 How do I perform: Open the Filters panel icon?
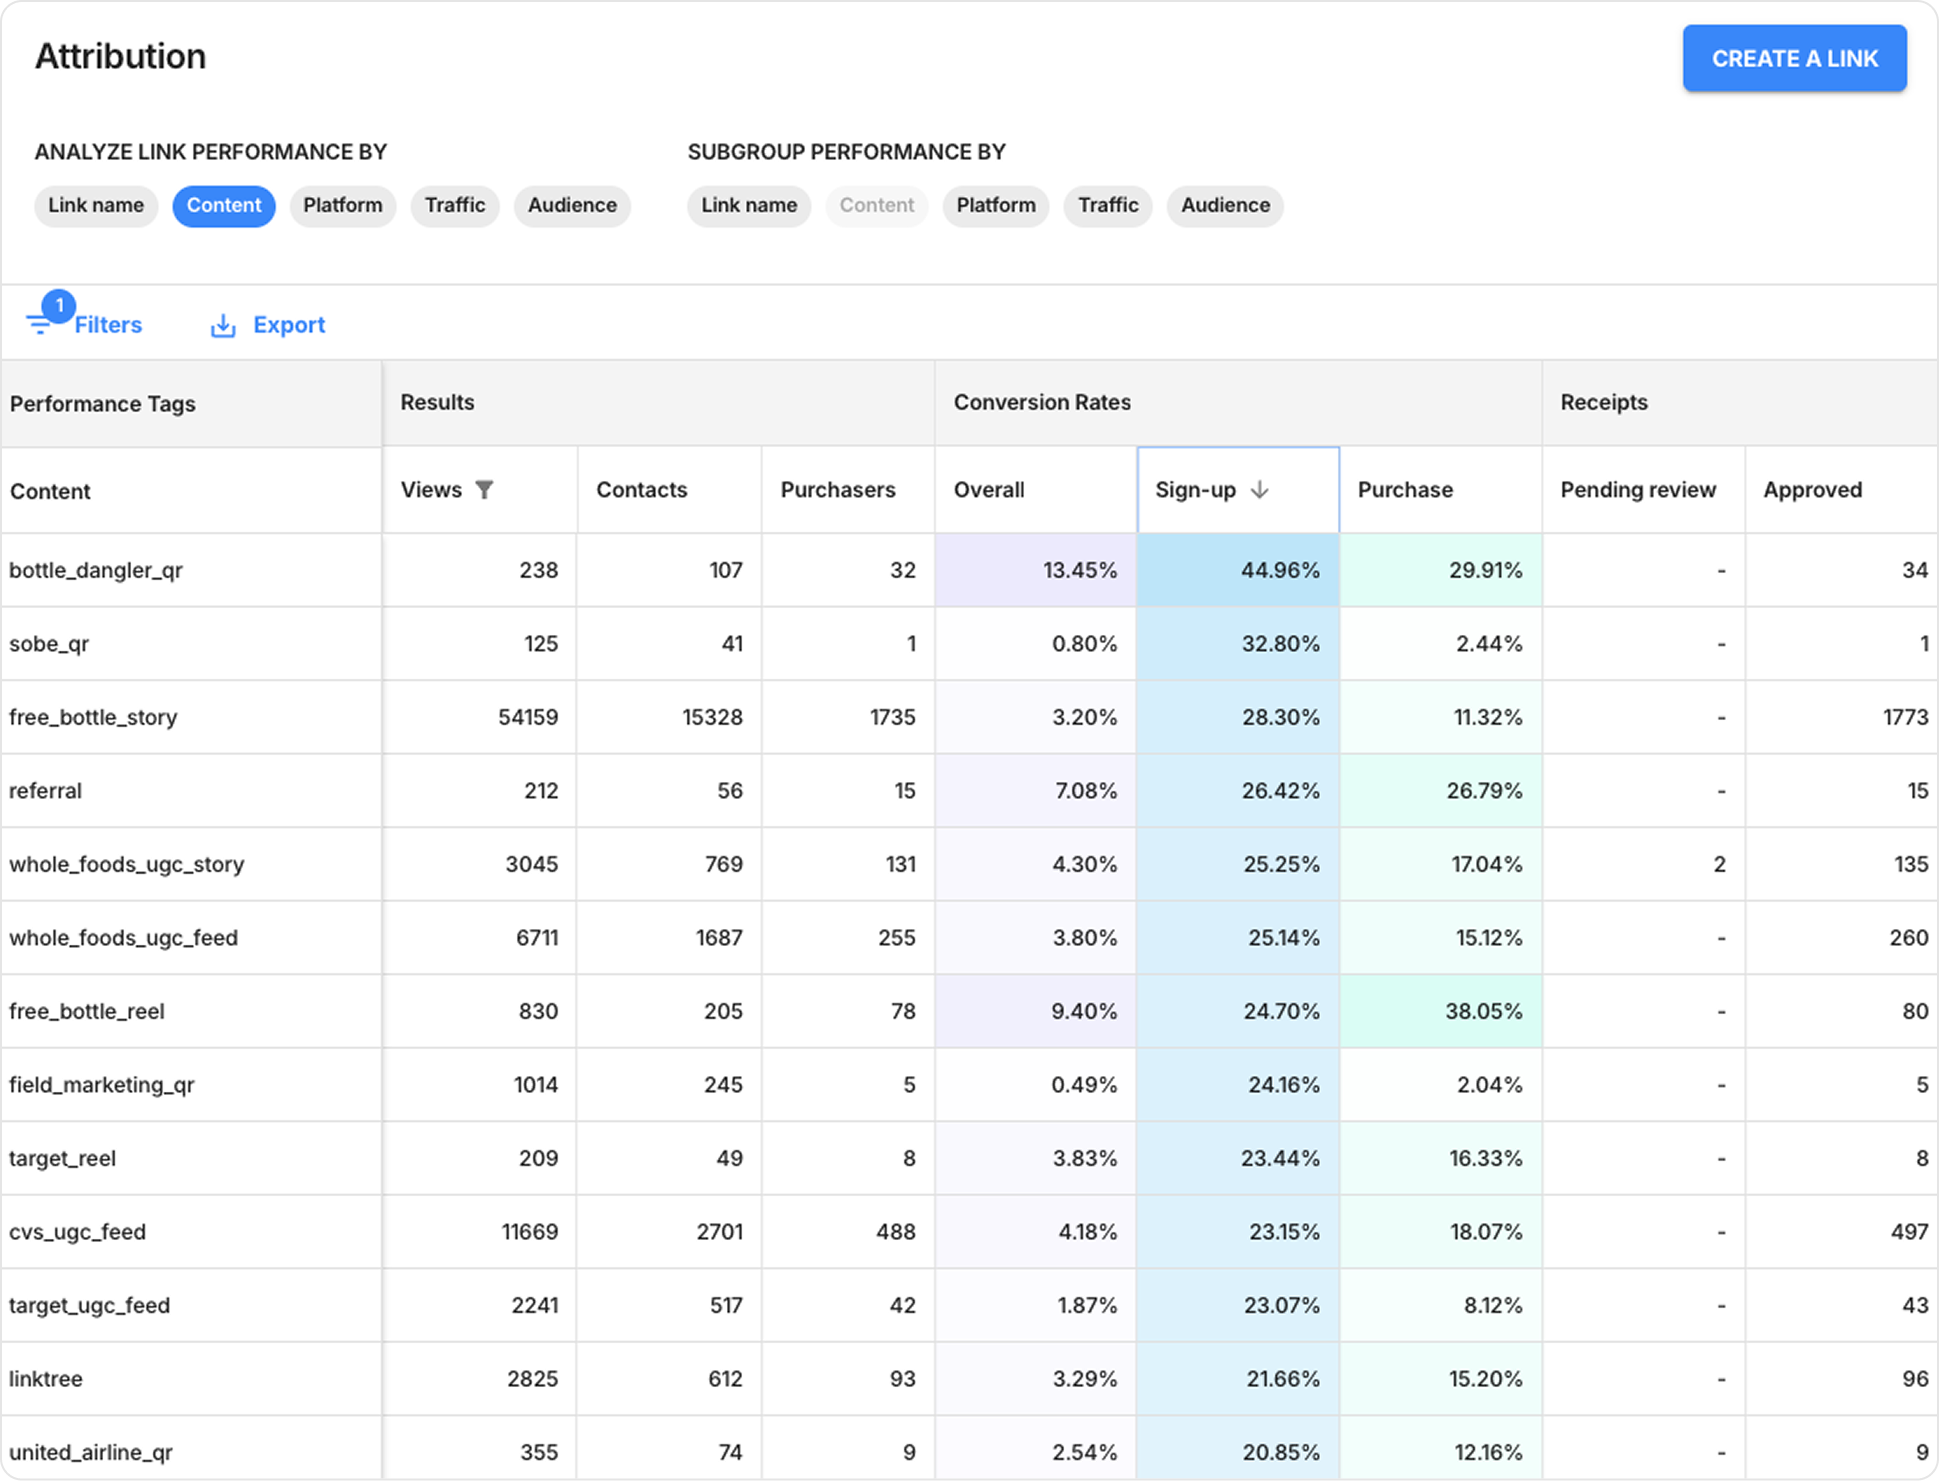(38, 326)
